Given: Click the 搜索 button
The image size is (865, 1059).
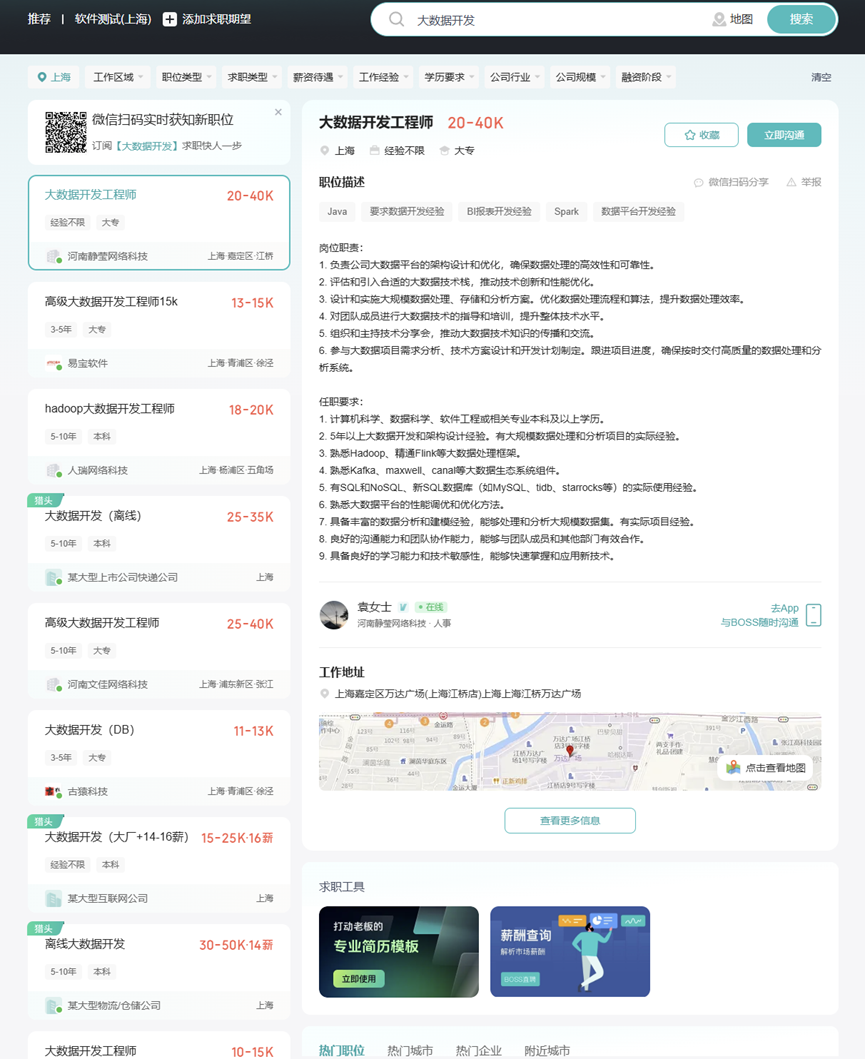Looking at the screenshot, I should [x=801, y=20].
